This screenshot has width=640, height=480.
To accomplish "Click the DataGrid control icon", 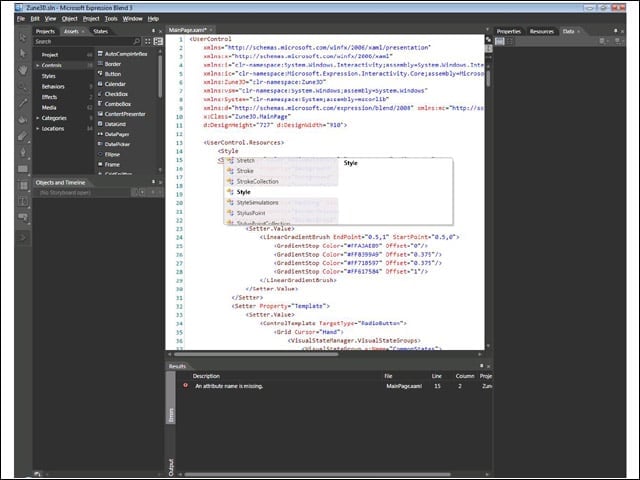I will click(x=100, y=124).
